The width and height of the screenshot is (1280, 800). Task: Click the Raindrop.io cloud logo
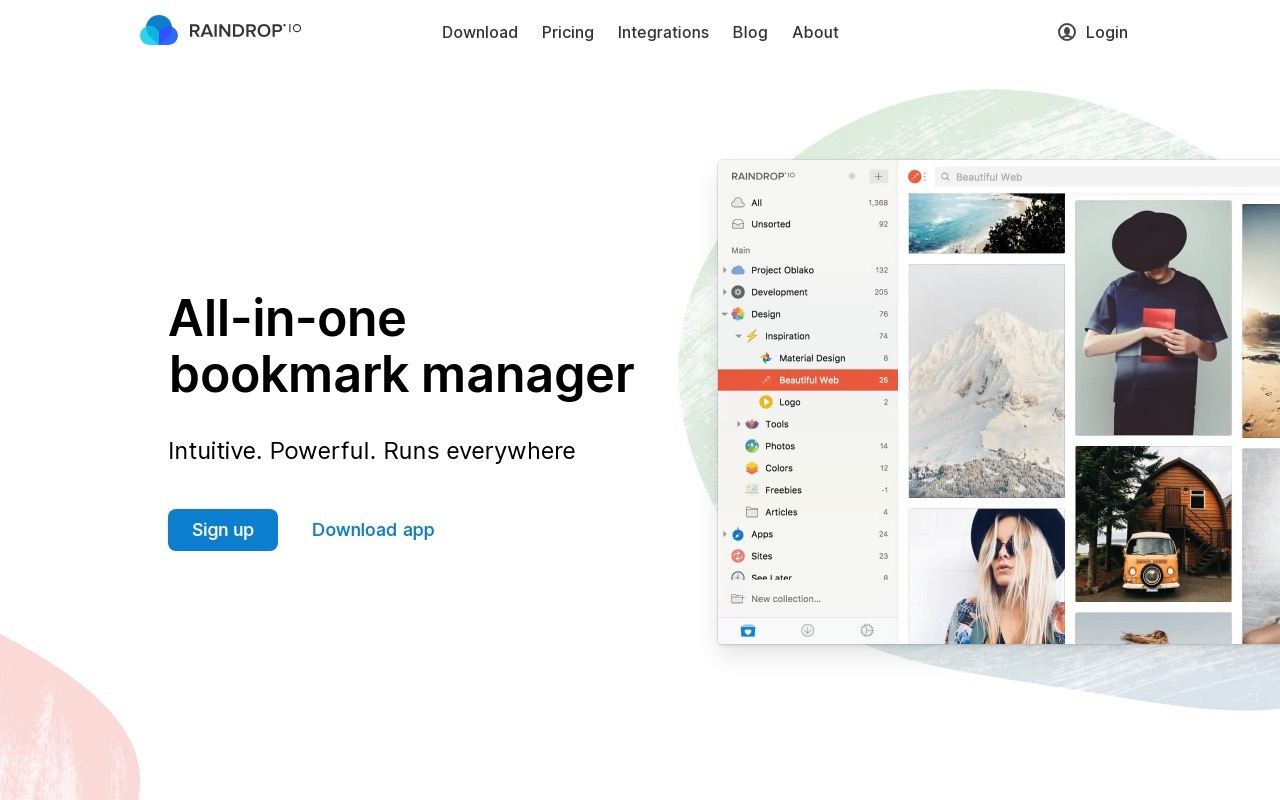click(x=159, y=31)
